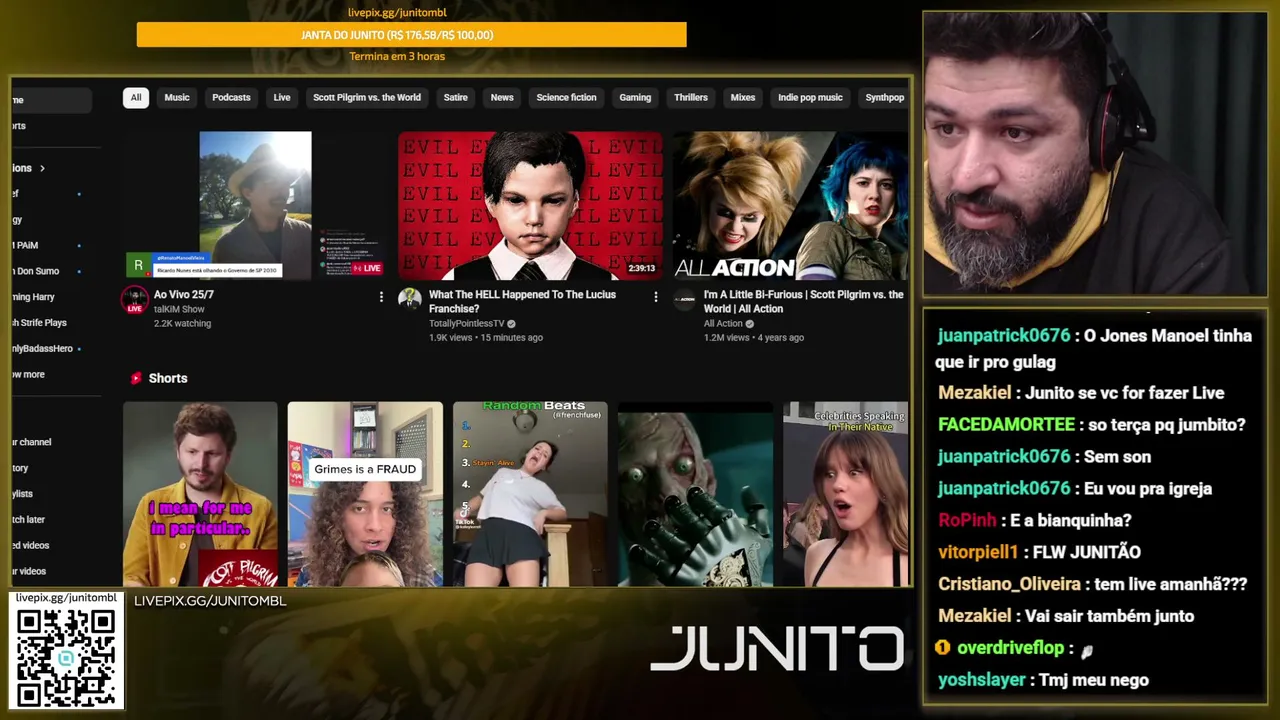
Task: Open the 'i mean for me in particular' short
Action: pyautogui.click(x=200, y=494)
